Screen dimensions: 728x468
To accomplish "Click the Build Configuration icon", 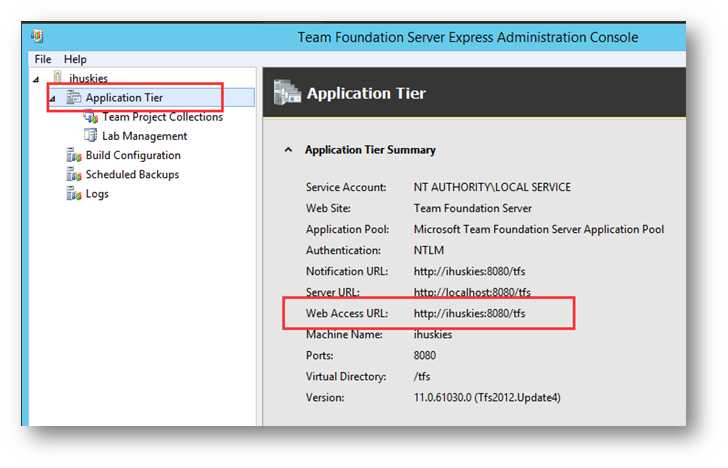I will 73,155.
